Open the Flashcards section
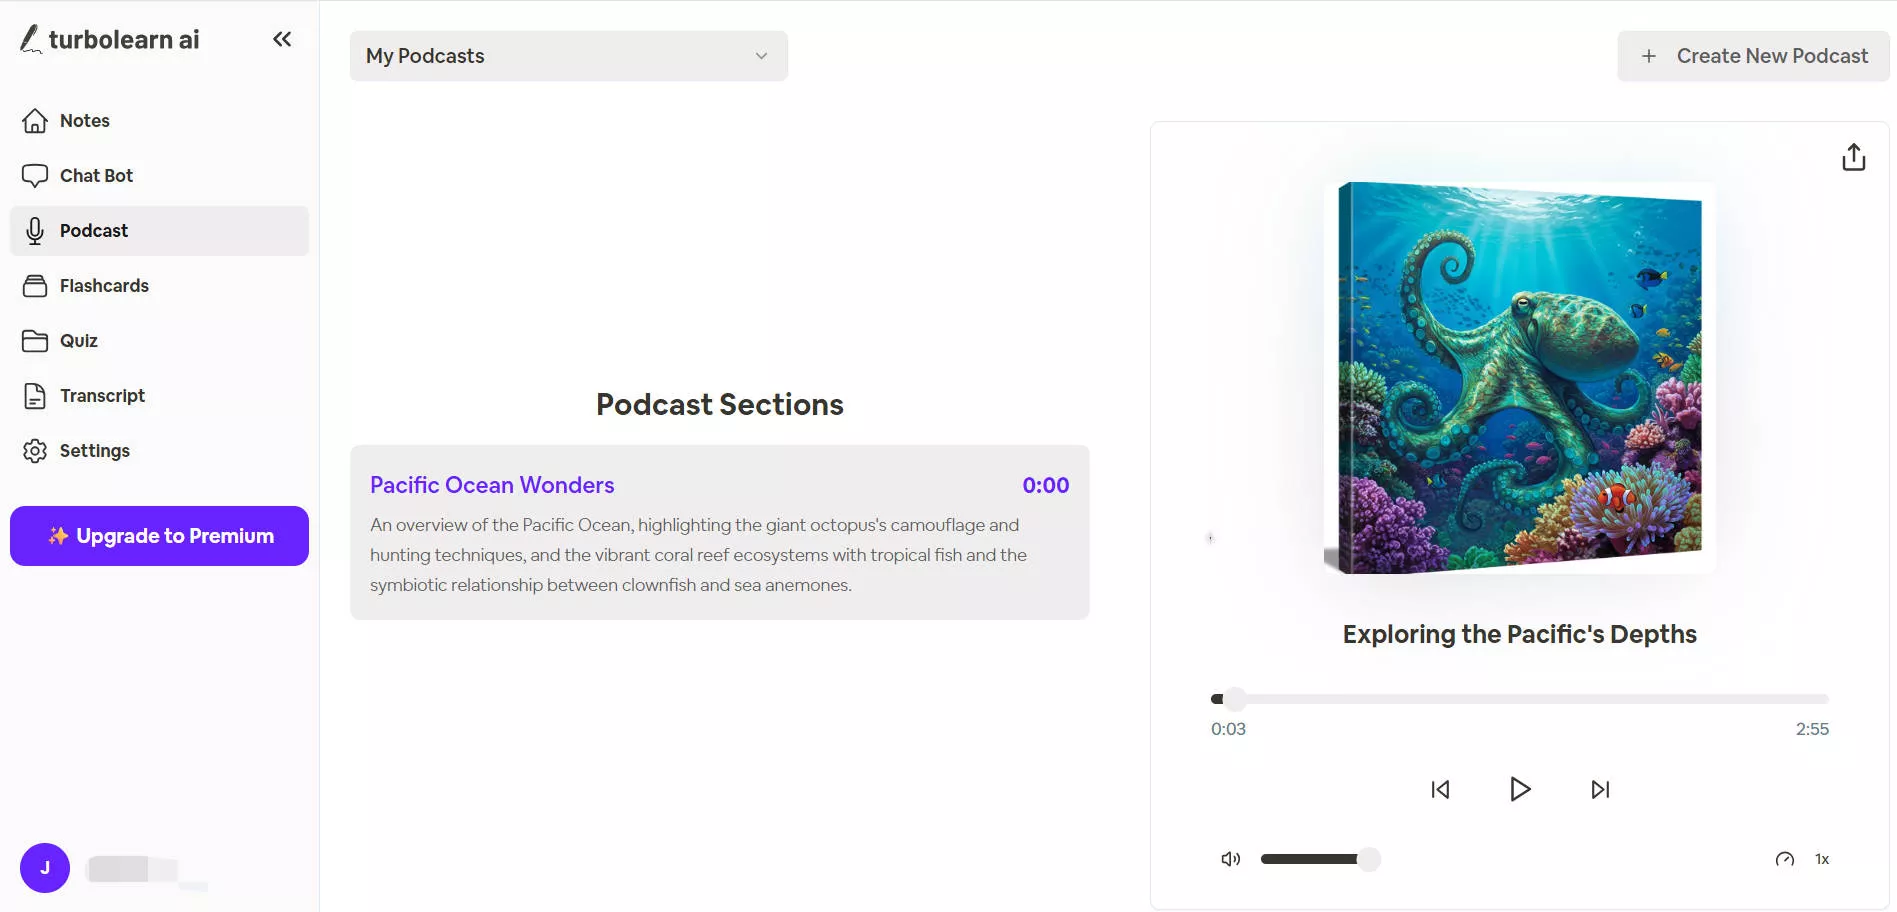 tap(104, 285)
